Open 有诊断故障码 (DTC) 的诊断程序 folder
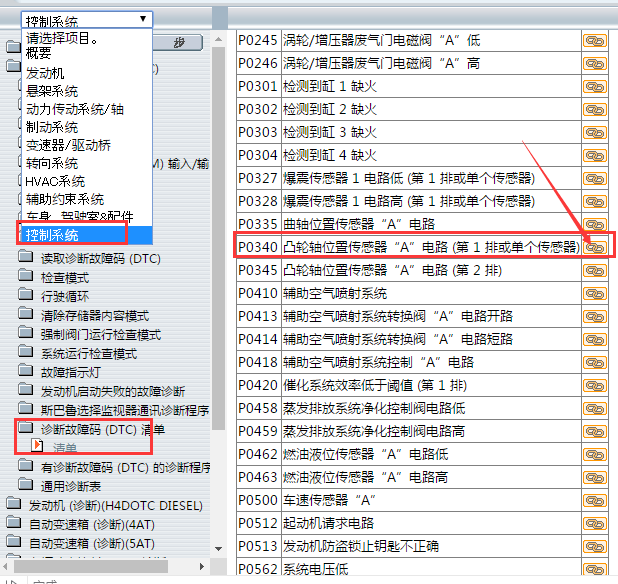 coord(26,465)
